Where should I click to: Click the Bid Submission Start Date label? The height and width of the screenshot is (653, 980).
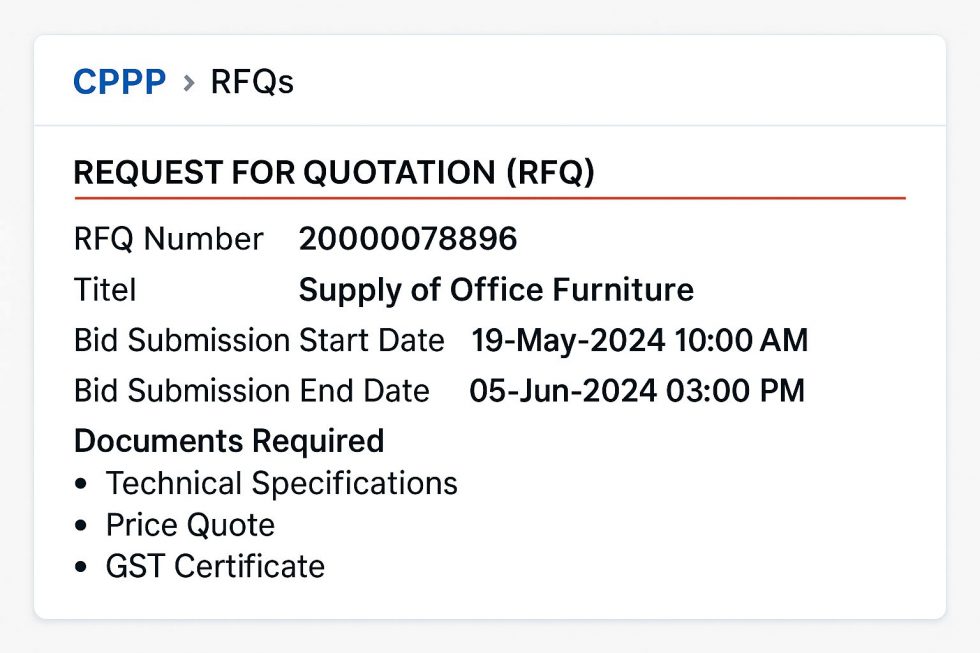pyautogui.click(x=258, y=340)
